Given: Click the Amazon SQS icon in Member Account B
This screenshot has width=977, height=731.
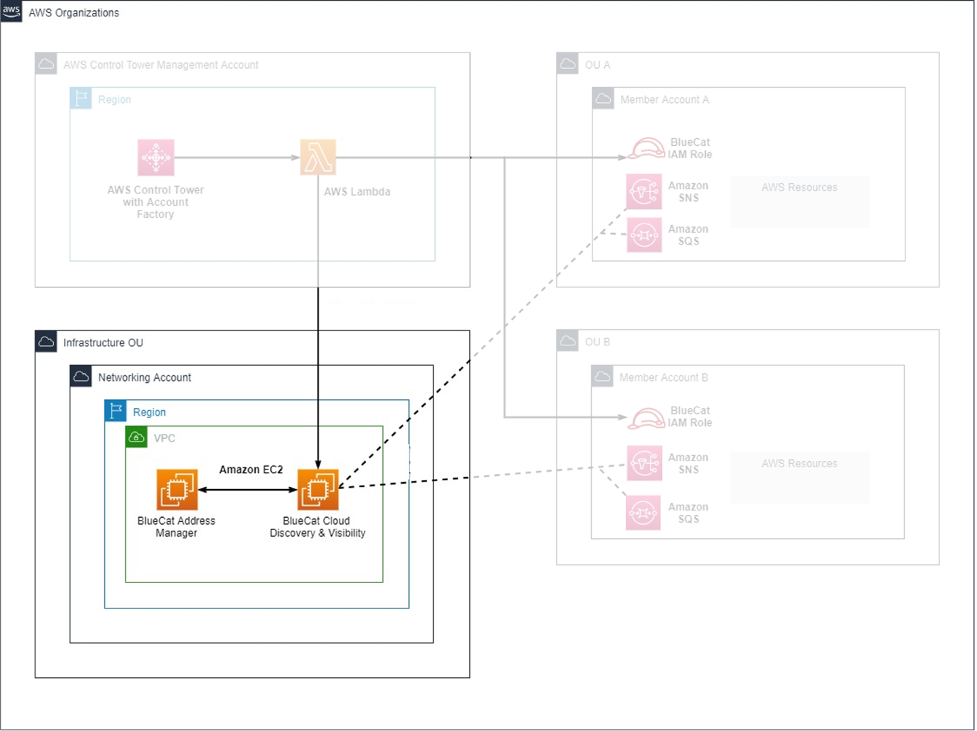Looking at the screenshot, I should click(x=643, y=512).
